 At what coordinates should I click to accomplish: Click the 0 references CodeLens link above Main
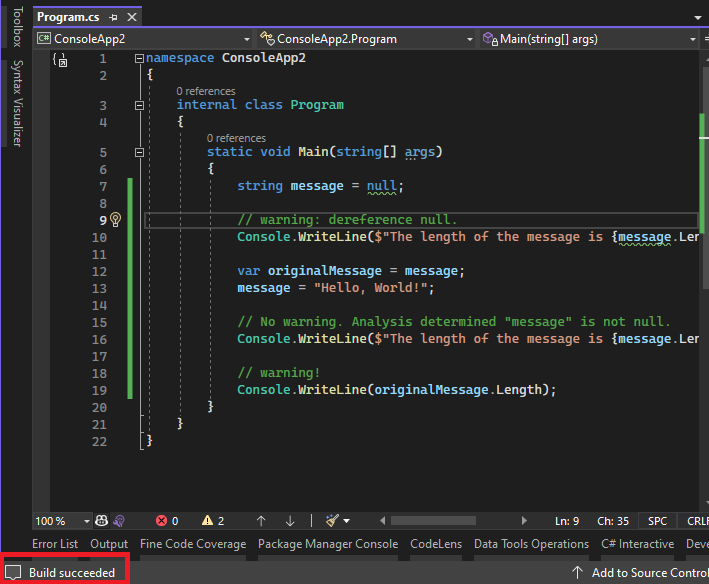point(236,138)
